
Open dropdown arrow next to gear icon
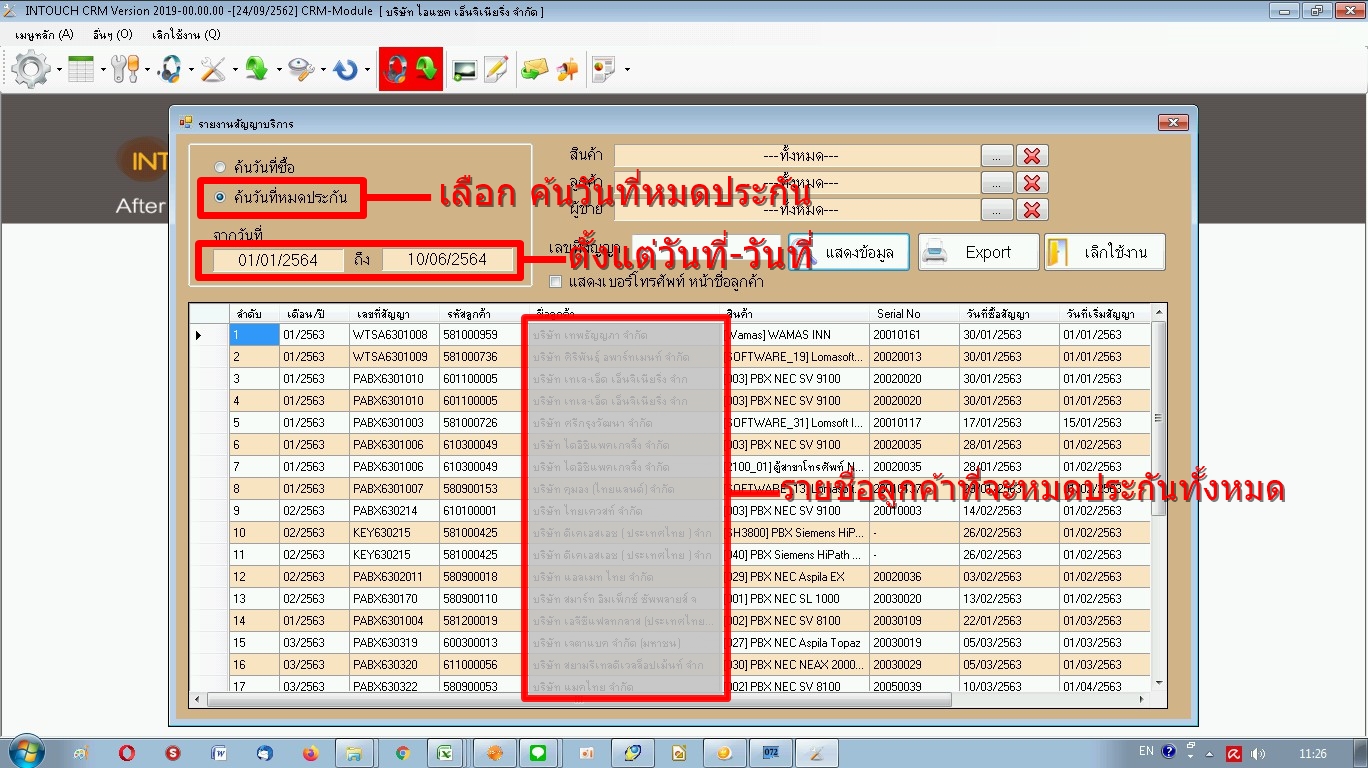click(59, 70)
